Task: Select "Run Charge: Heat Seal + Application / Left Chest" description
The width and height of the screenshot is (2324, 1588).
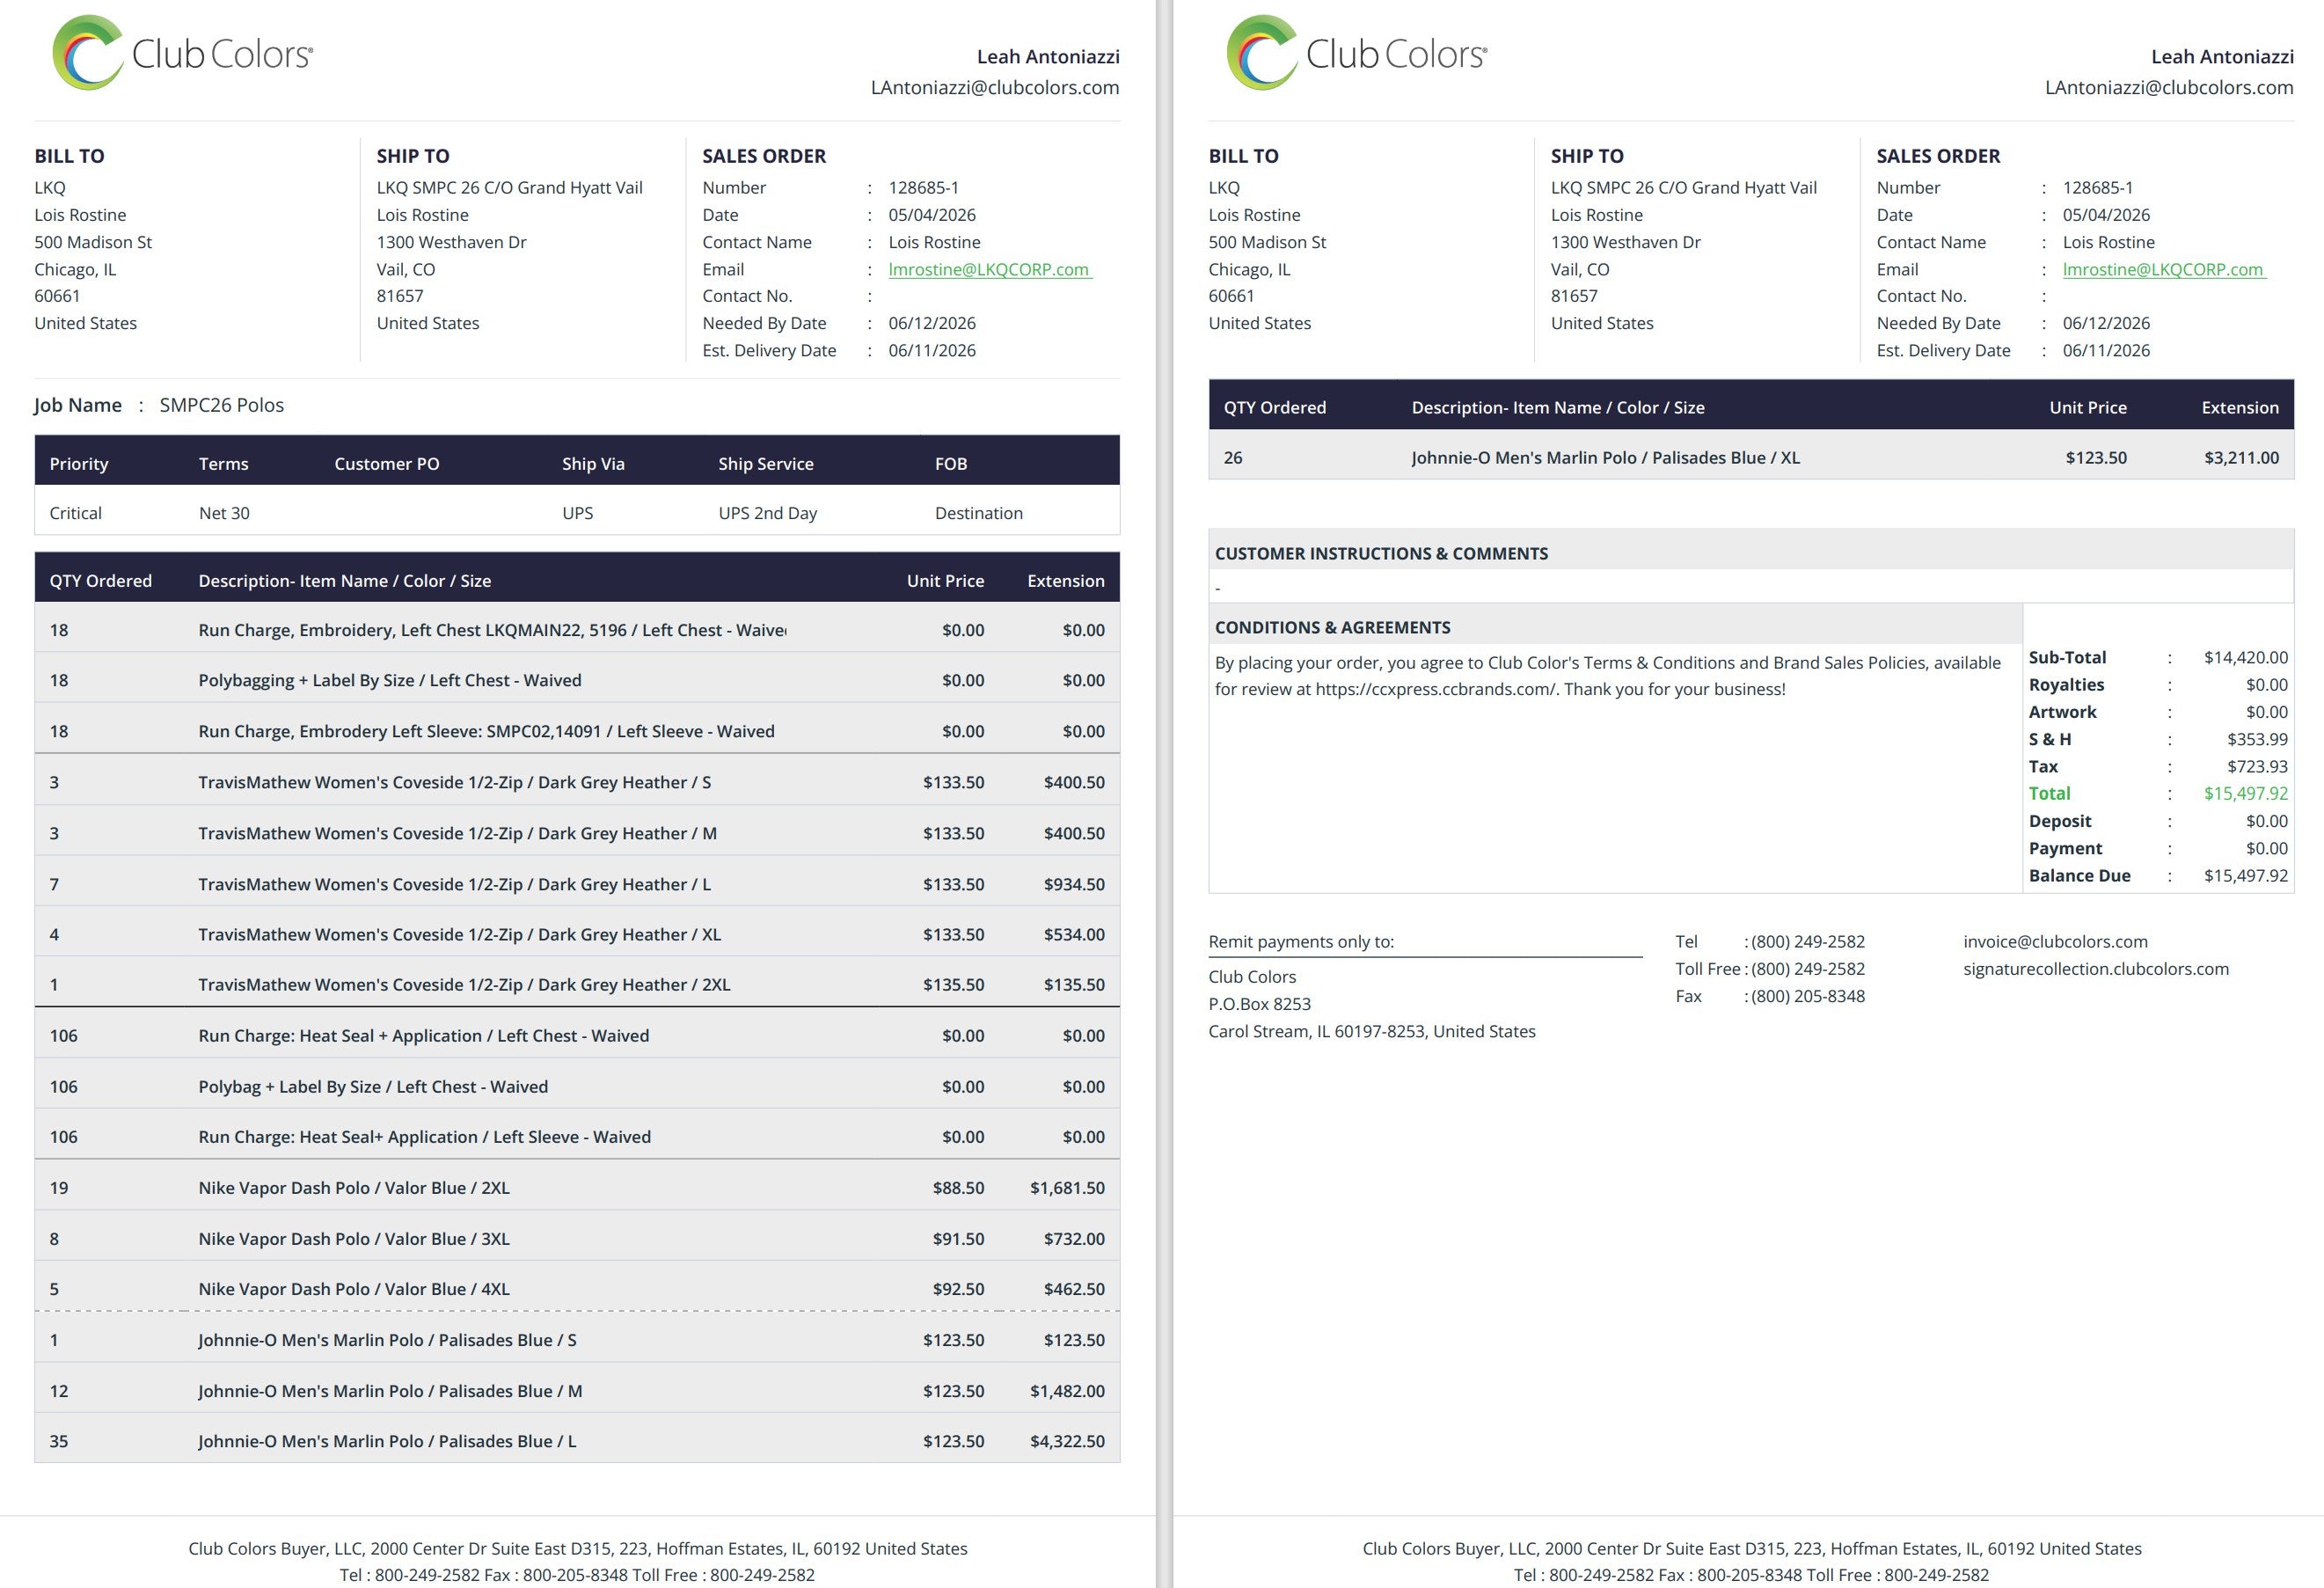Action: (424, 1036)
